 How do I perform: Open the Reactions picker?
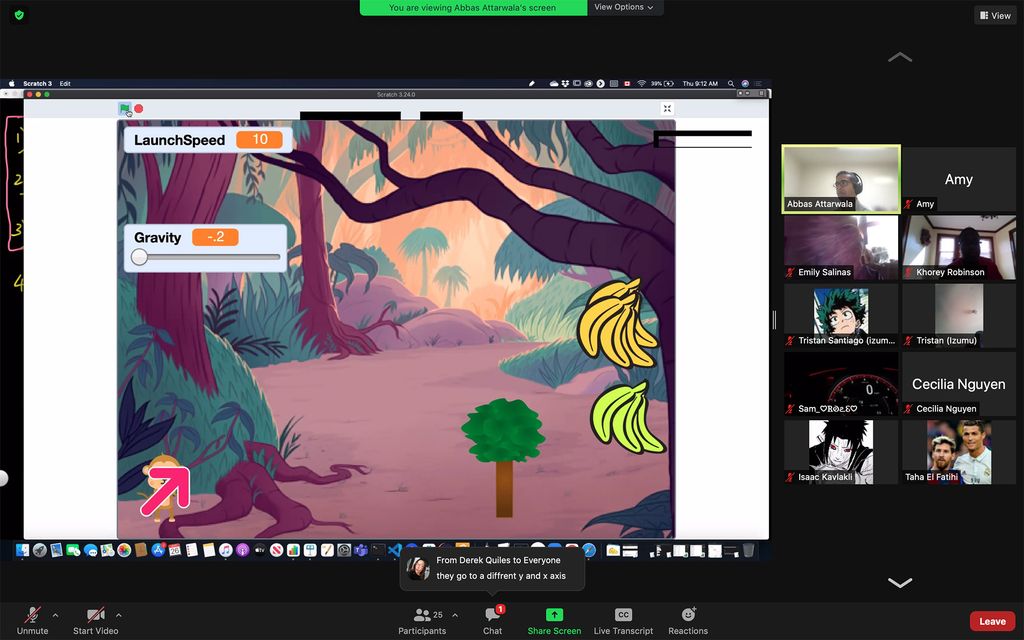click(x=688, y=621)
